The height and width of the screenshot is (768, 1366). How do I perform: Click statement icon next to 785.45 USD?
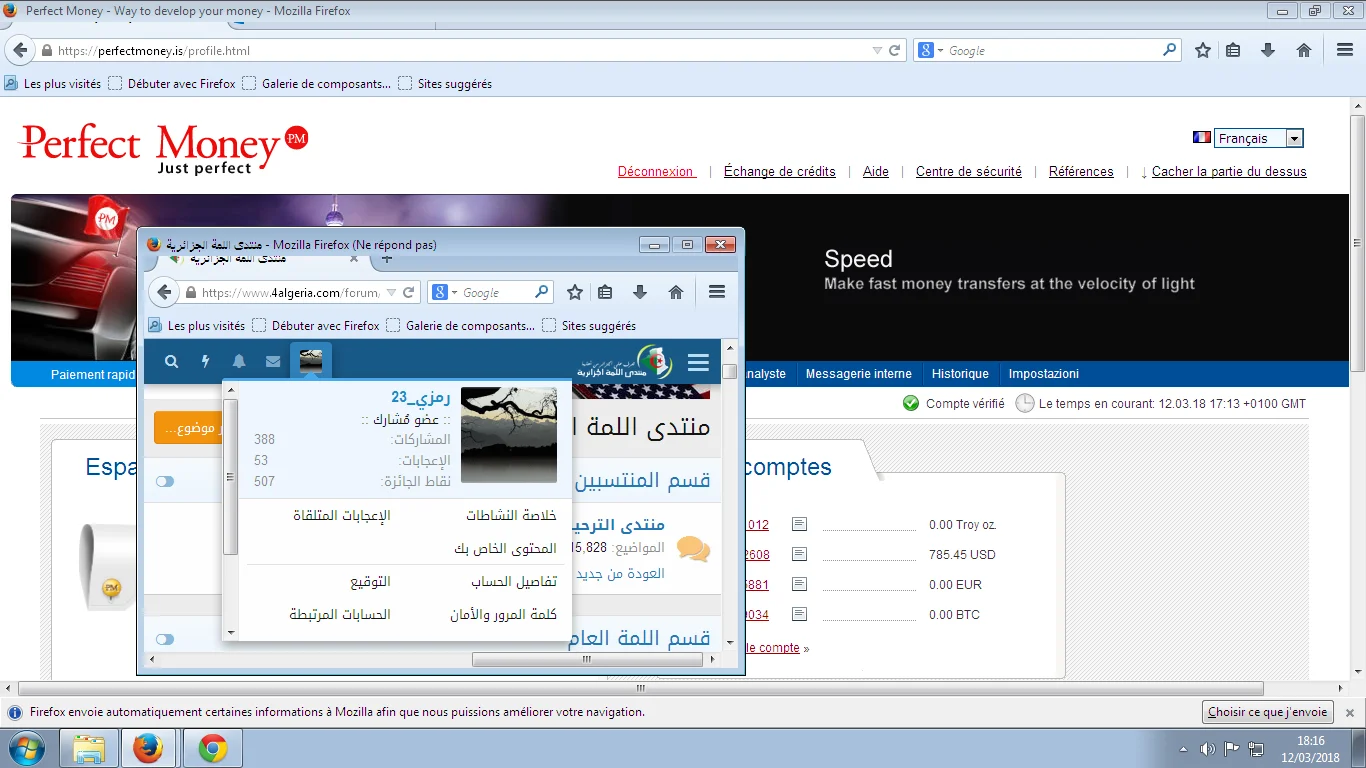[x=799, y=554]
